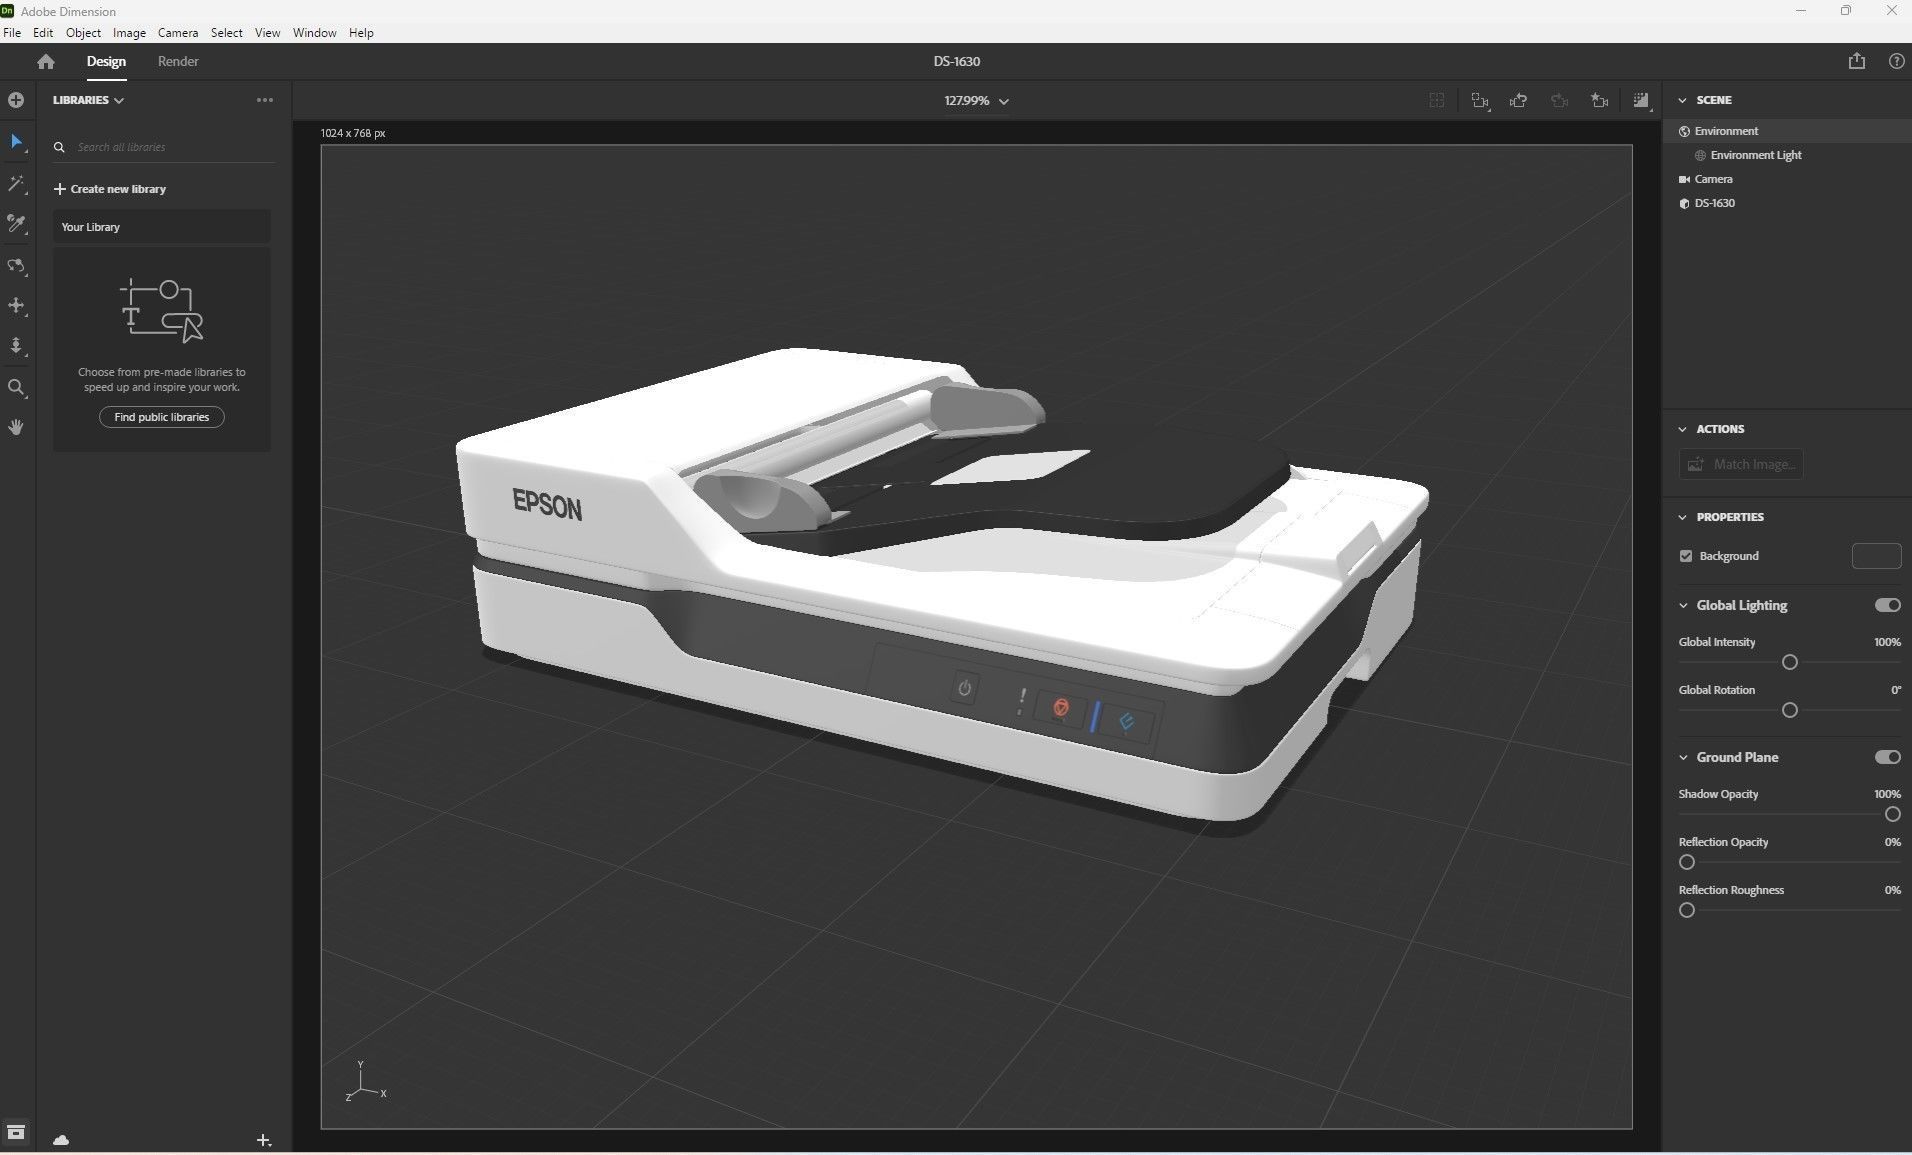Collapse the Scene panel
Image resolution: width=1912 pixels, height=1155 pixels.
pos(1682,100)
